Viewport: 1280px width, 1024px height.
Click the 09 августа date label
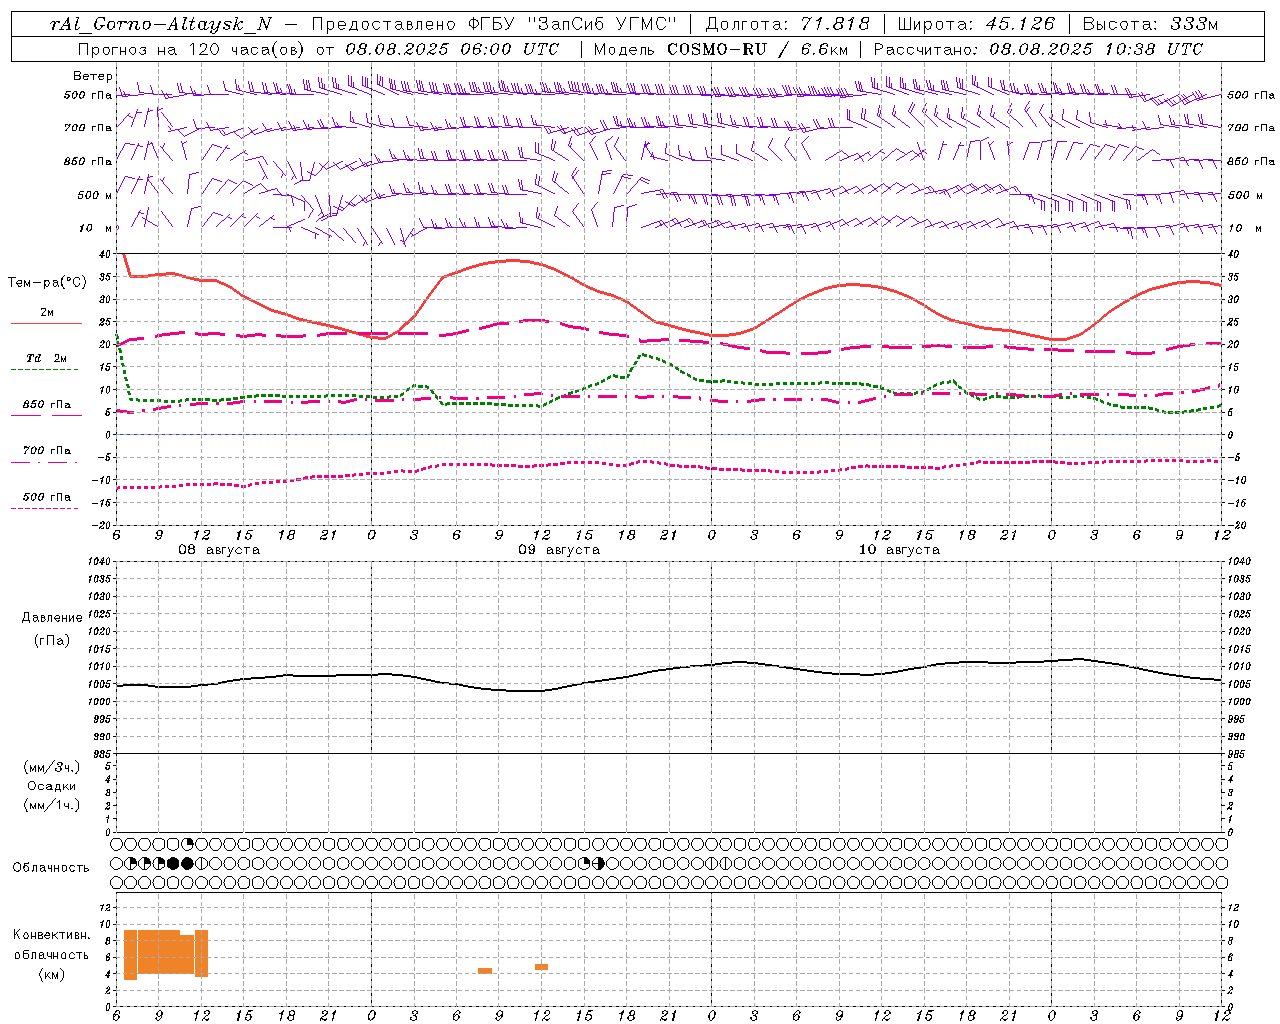[x=559, y=550]
